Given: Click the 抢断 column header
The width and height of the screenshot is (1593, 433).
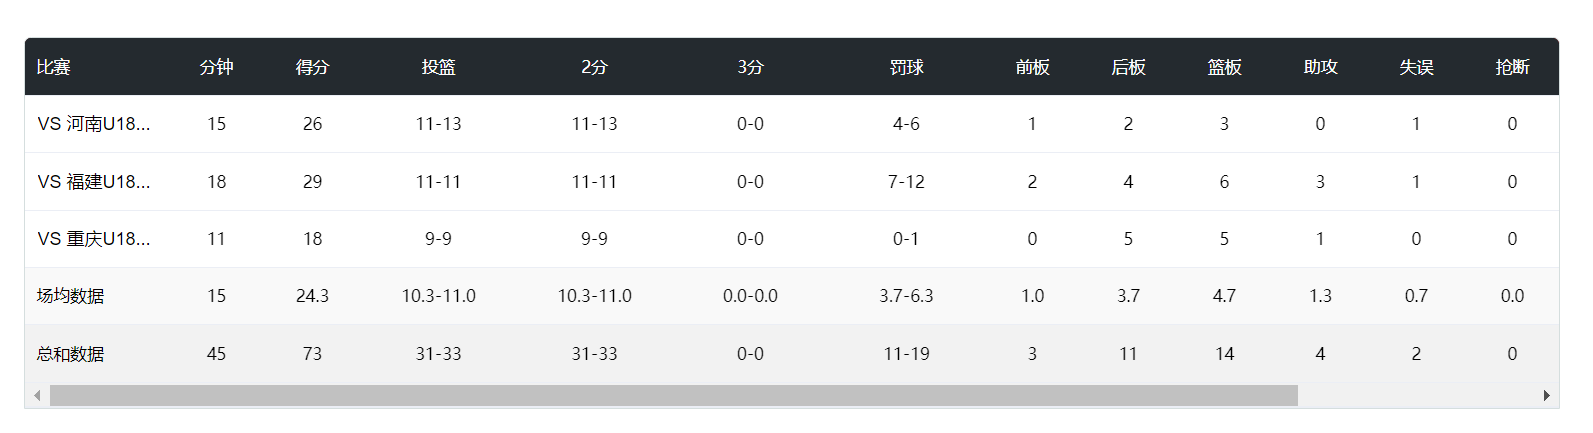Looking at the screenshot, I should pyautogui.click(x=1512, y=67).
